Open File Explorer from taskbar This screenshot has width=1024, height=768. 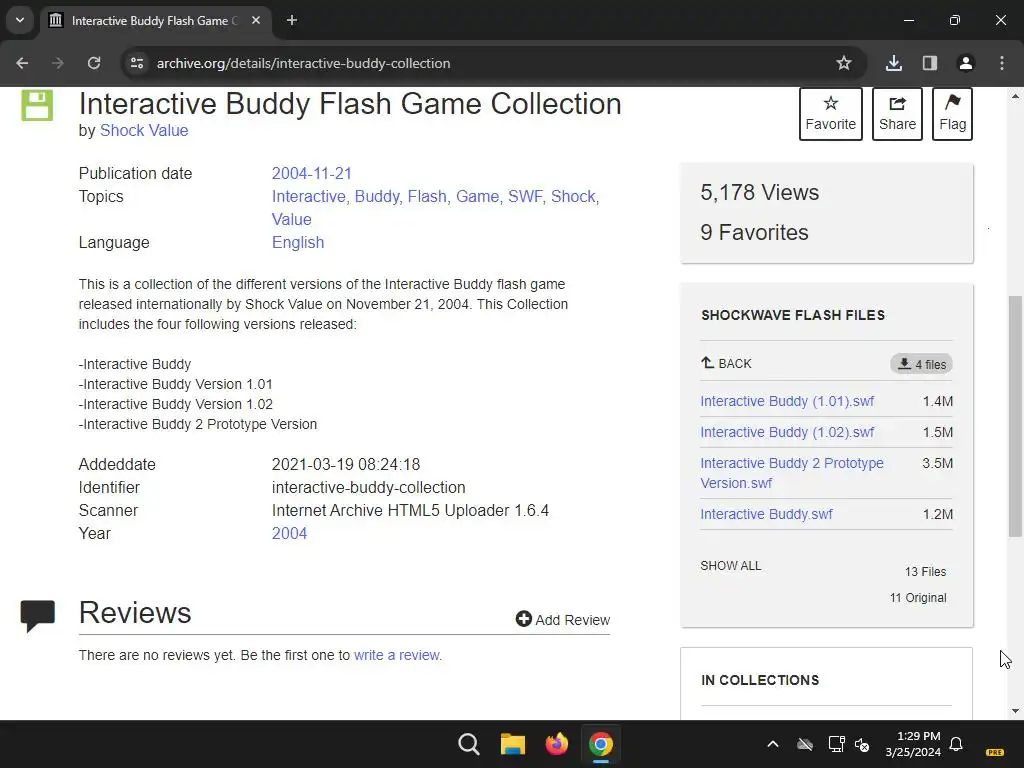coord(513,744)
